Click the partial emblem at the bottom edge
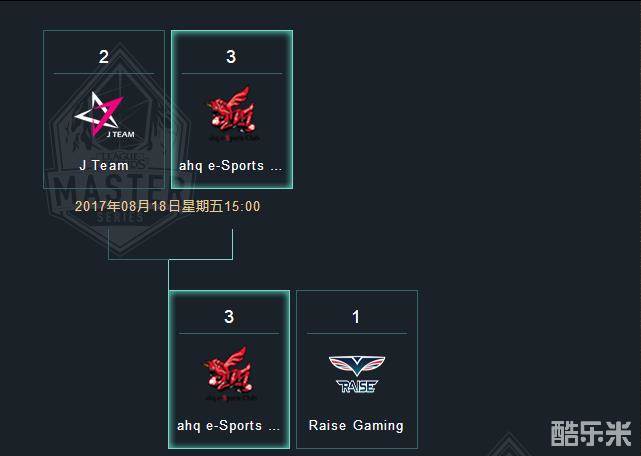 [508, 445]
